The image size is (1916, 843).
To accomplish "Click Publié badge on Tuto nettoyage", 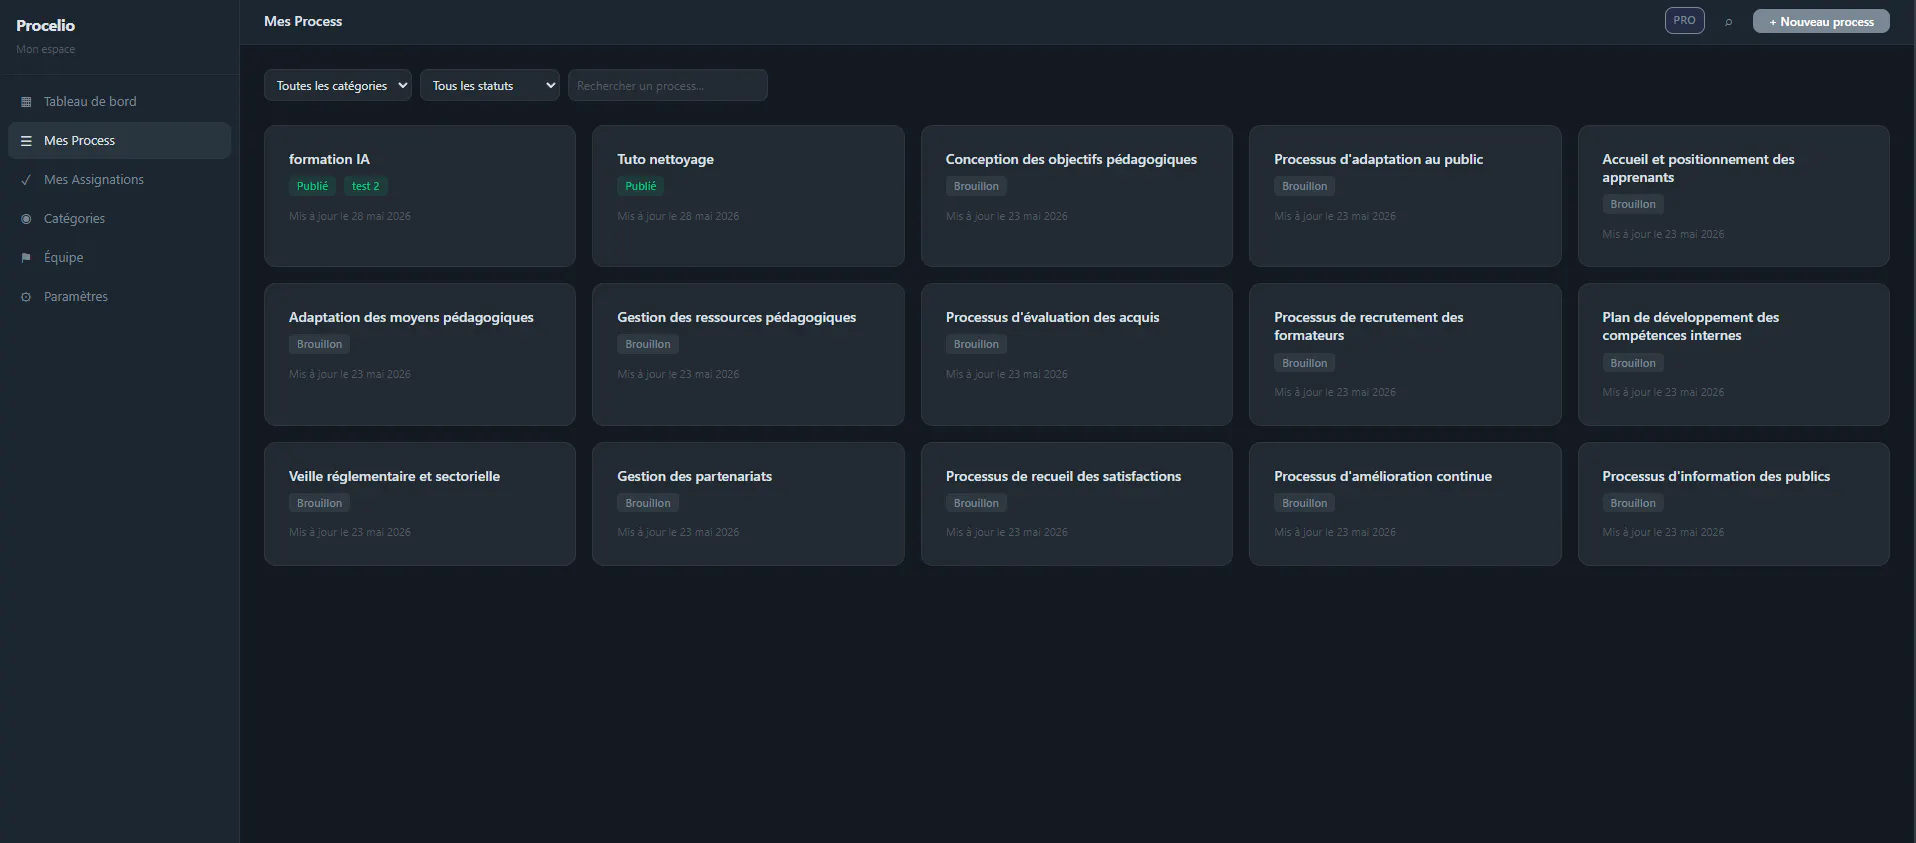I will (641, 186).
